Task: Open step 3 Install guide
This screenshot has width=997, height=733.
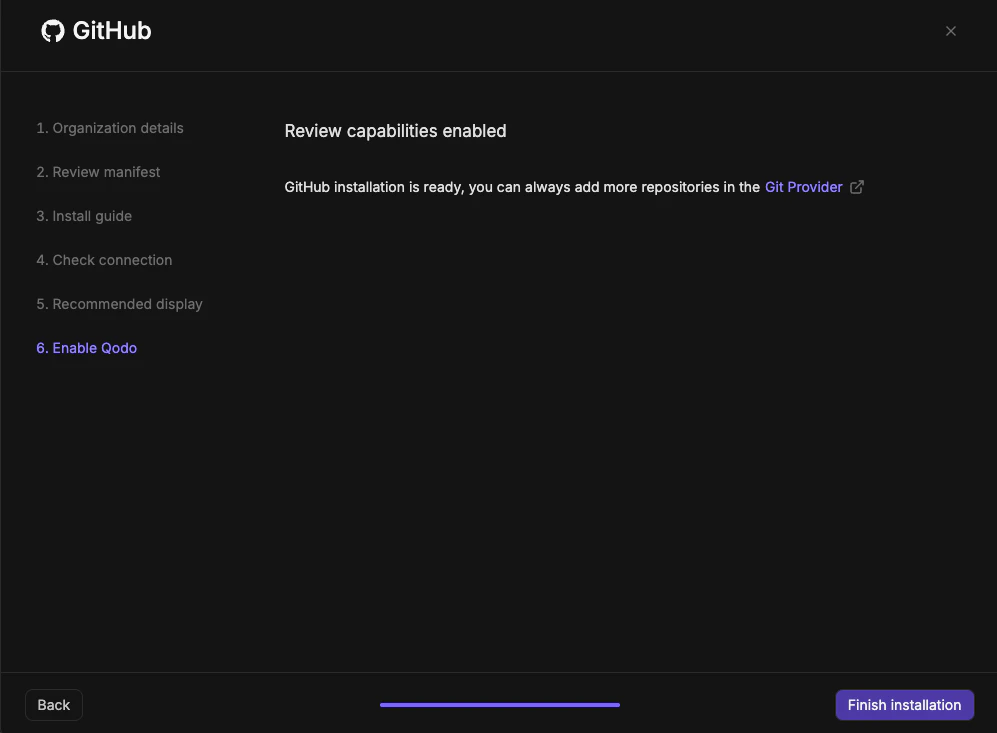Action: click(84, 216)
